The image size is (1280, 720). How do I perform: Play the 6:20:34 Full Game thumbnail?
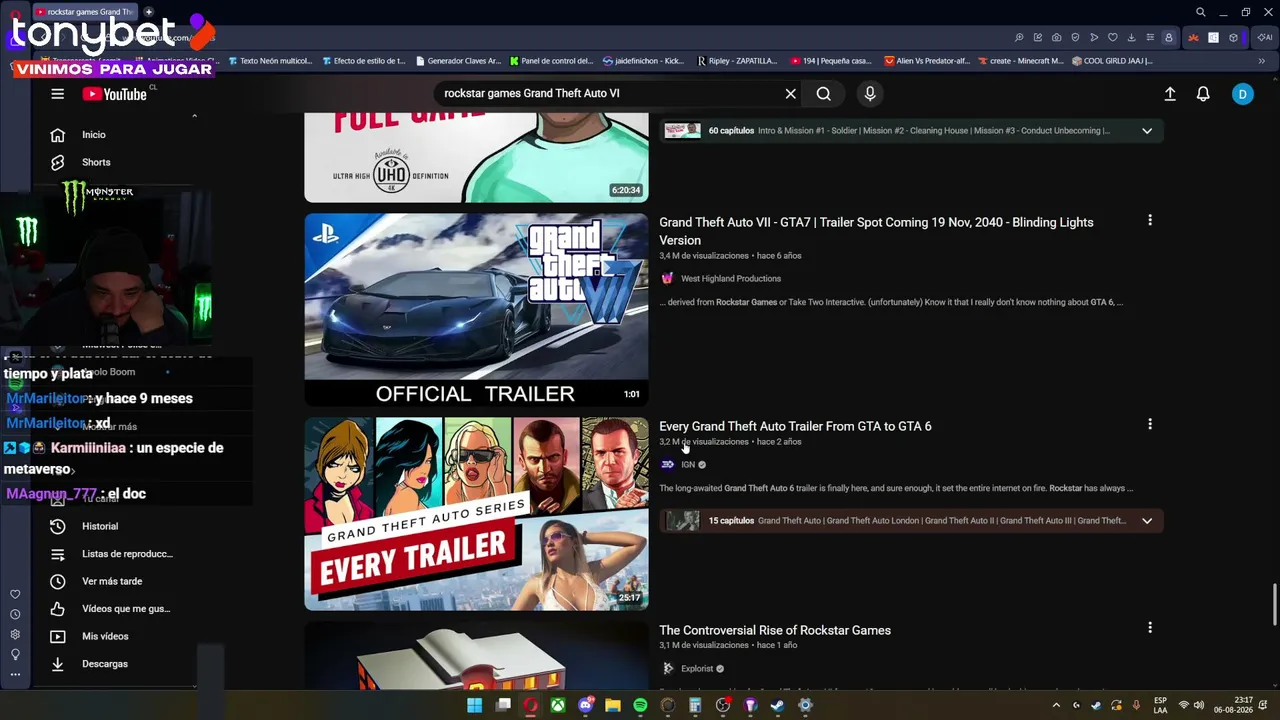[476, 157]
